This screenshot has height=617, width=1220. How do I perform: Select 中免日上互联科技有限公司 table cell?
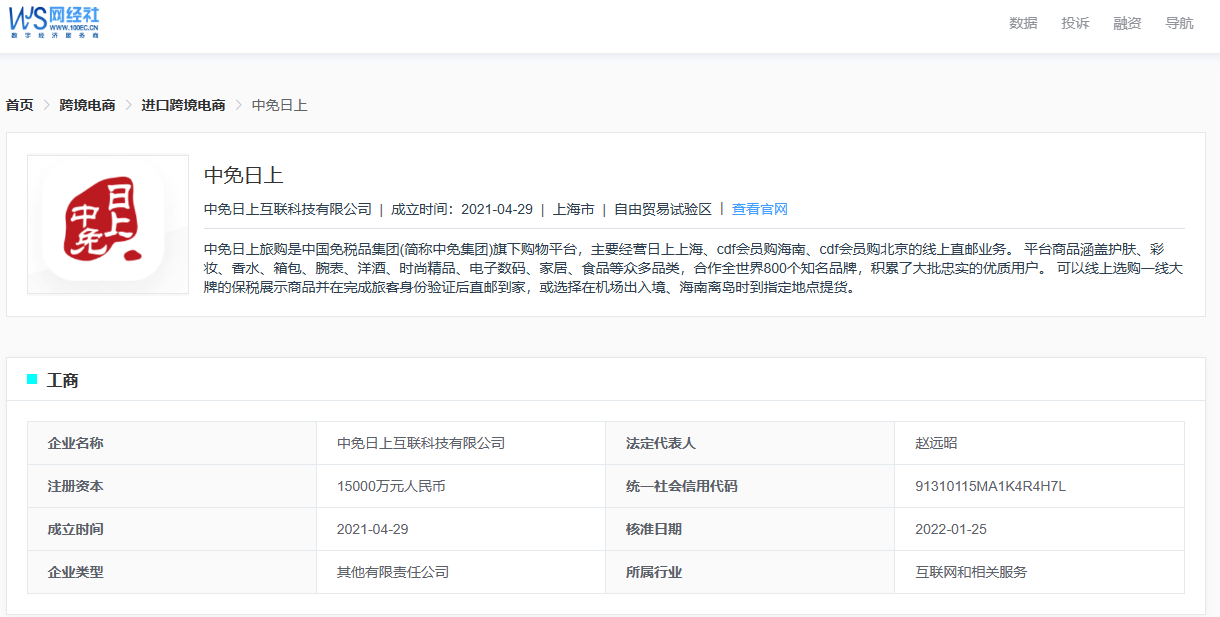(x=461, y=443)
